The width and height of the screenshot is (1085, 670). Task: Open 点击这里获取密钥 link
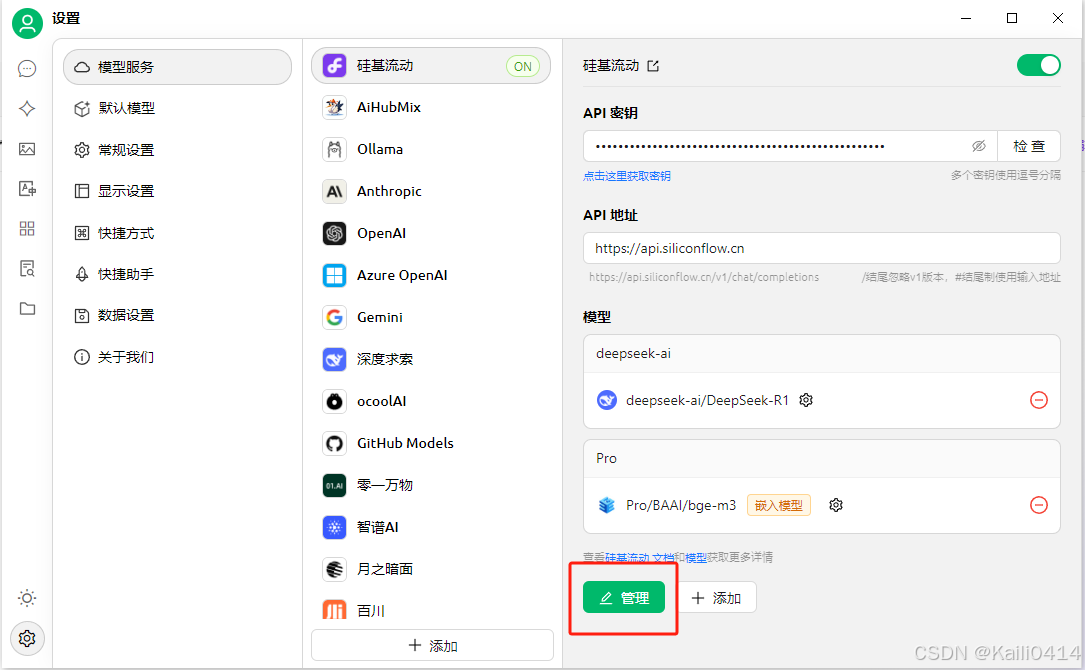point(626,176)
